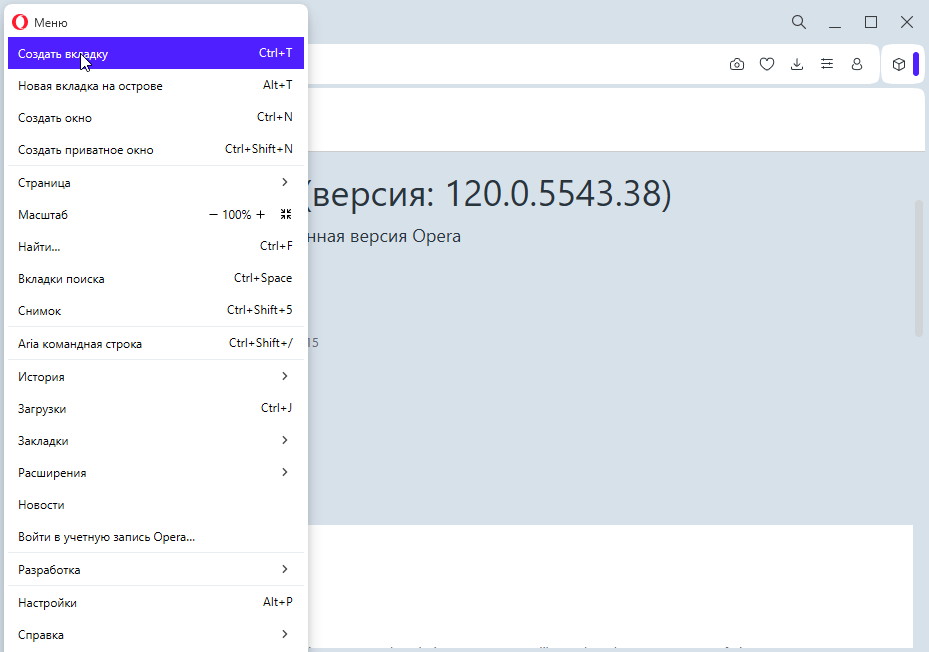Open Вкладки поиска menu entry
929x652 pixels.
point(156,279)
